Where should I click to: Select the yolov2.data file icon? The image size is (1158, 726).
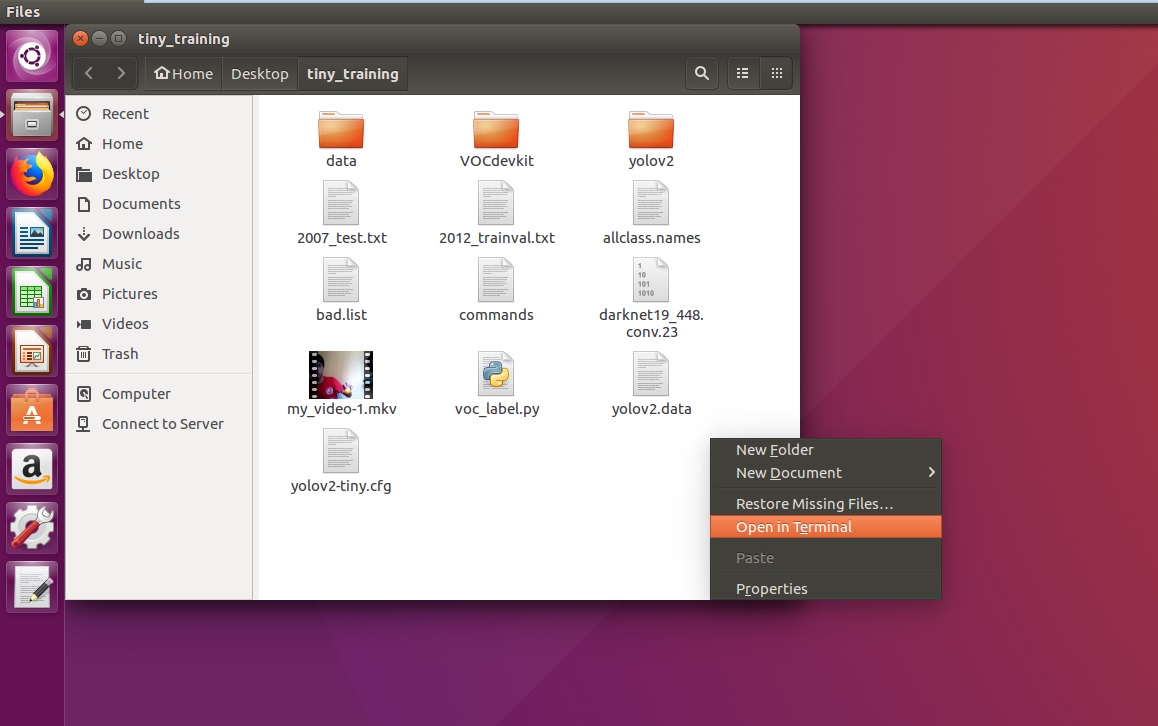(x=651, y=374)
